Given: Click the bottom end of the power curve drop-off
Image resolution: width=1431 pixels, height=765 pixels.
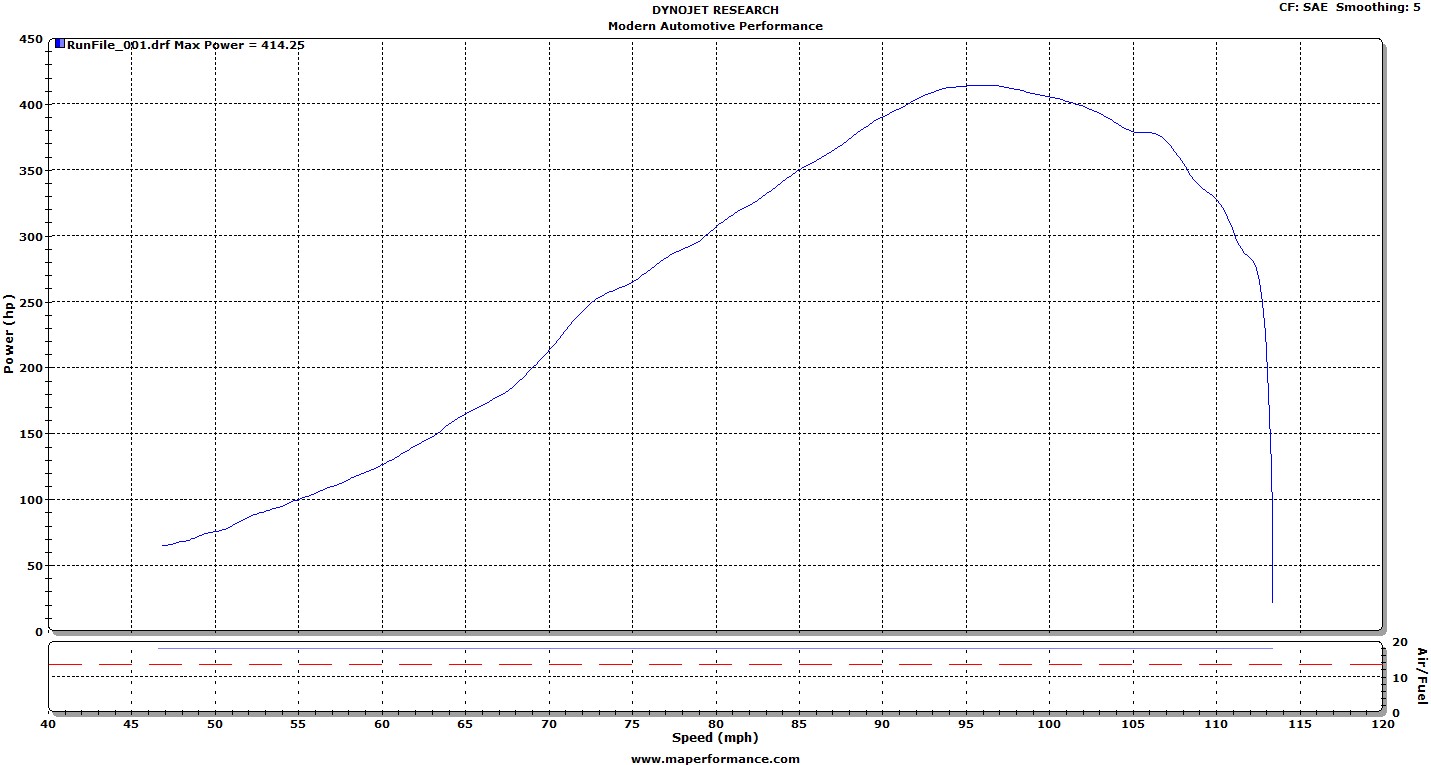Looking at the screenshot, I should point(1272,601).
